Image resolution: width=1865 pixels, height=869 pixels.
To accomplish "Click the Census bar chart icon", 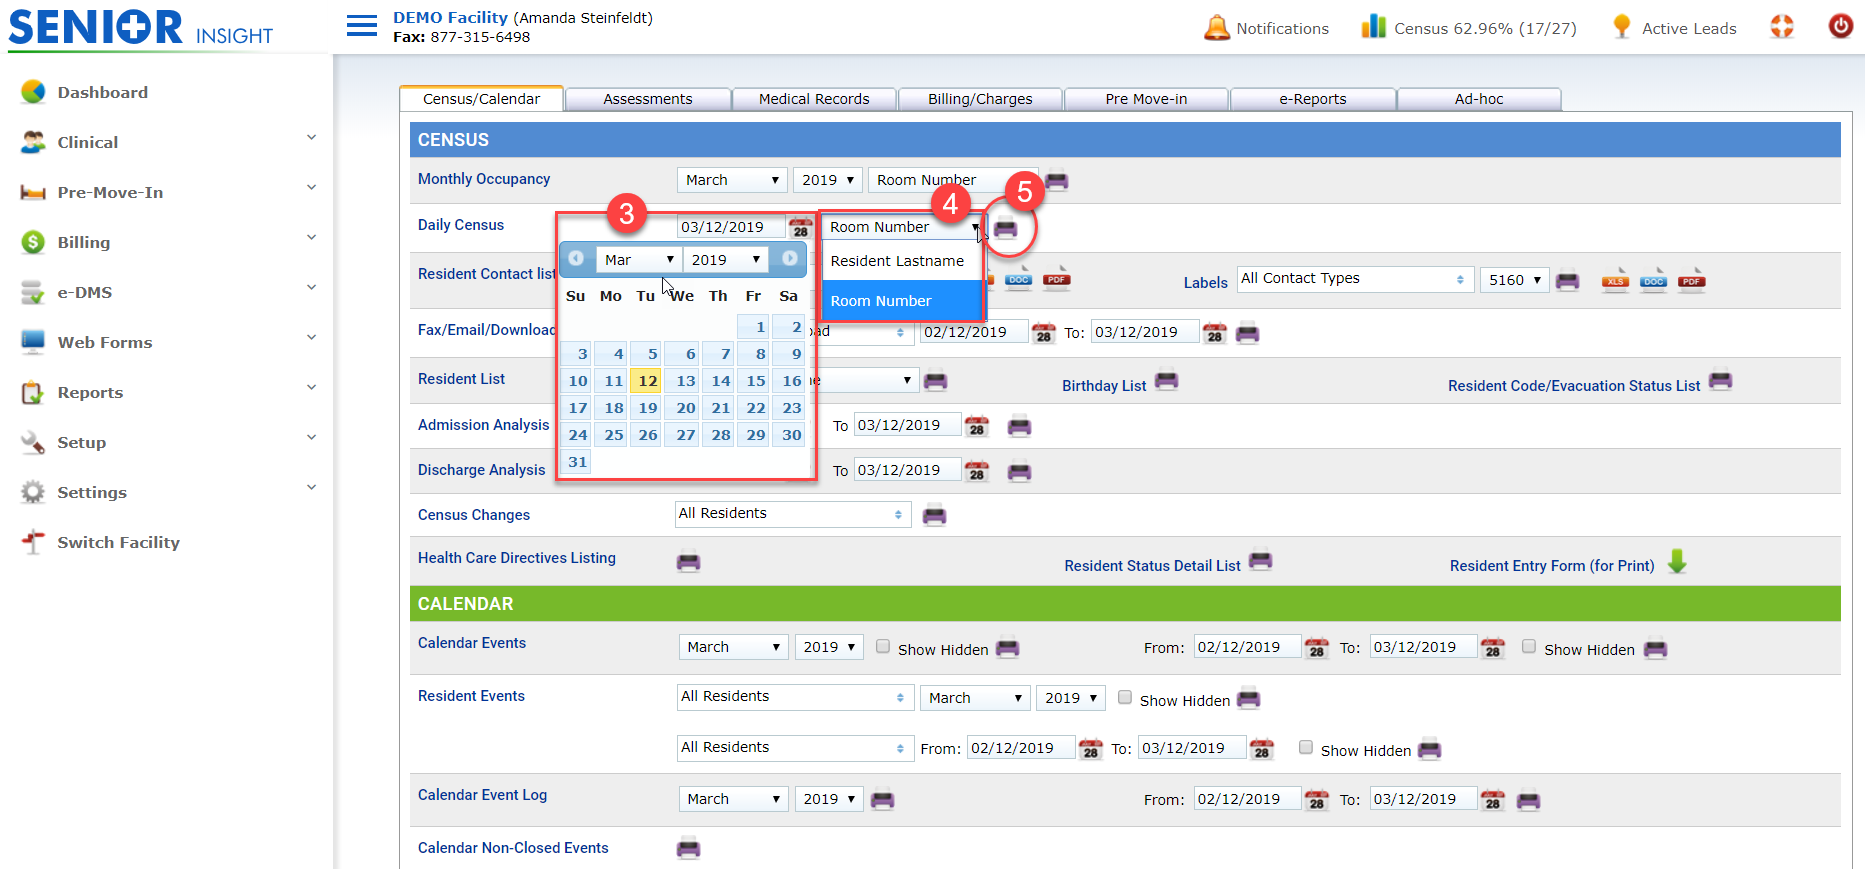I will (1374, 27).
